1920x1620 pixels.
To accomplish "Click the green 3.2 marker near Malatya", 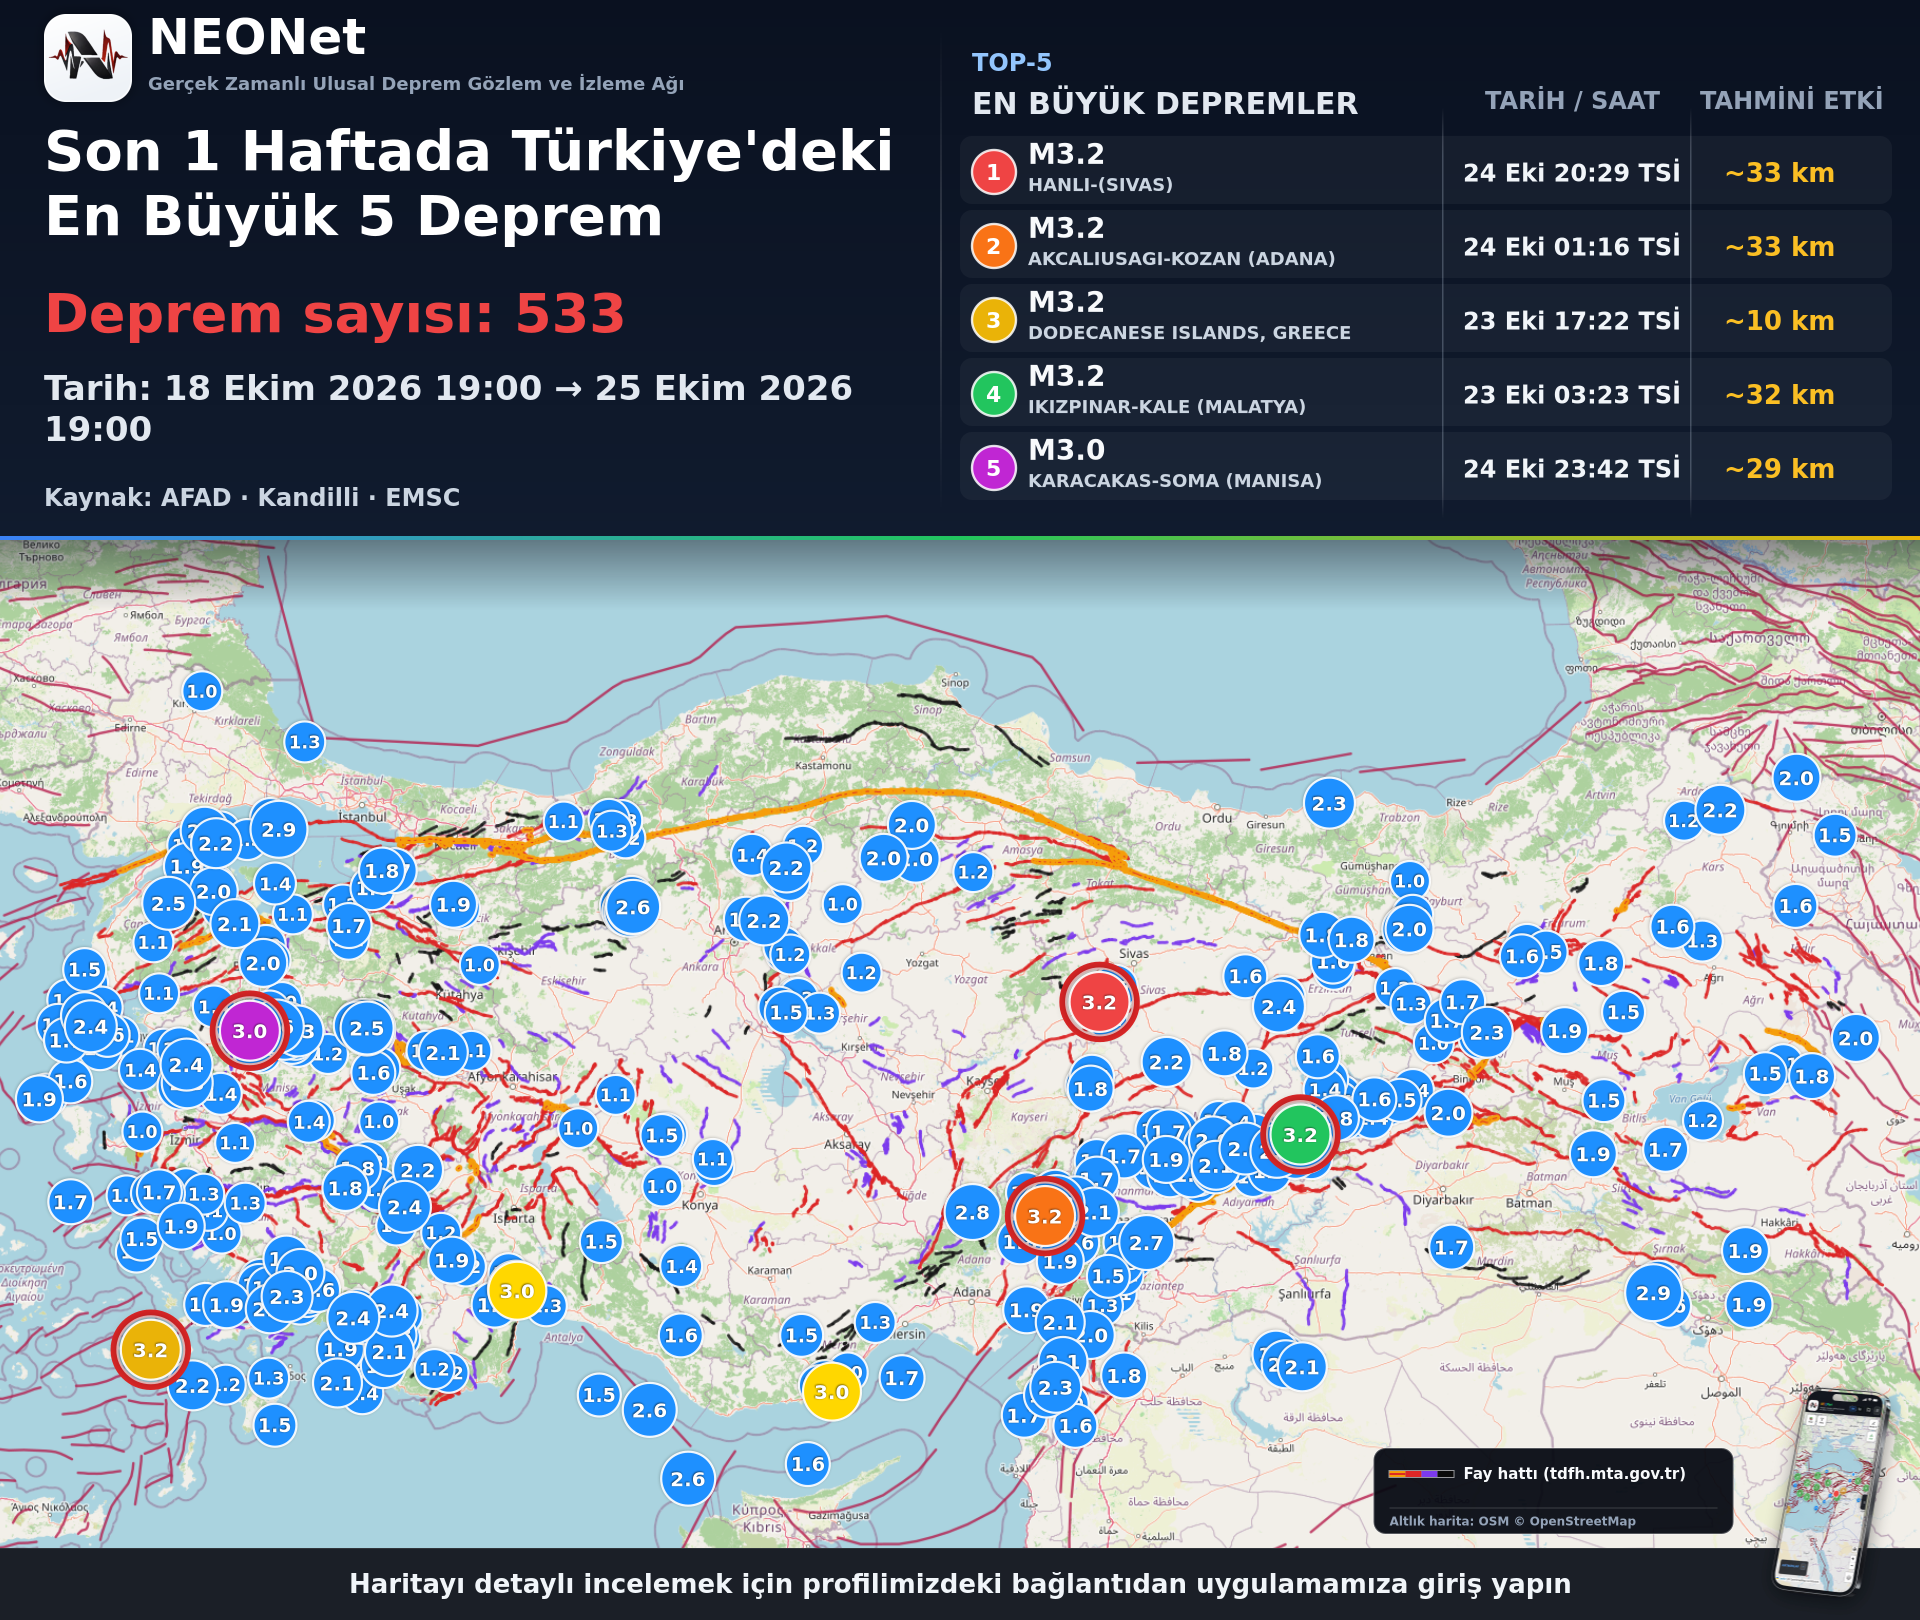I will [1300, 1135].
